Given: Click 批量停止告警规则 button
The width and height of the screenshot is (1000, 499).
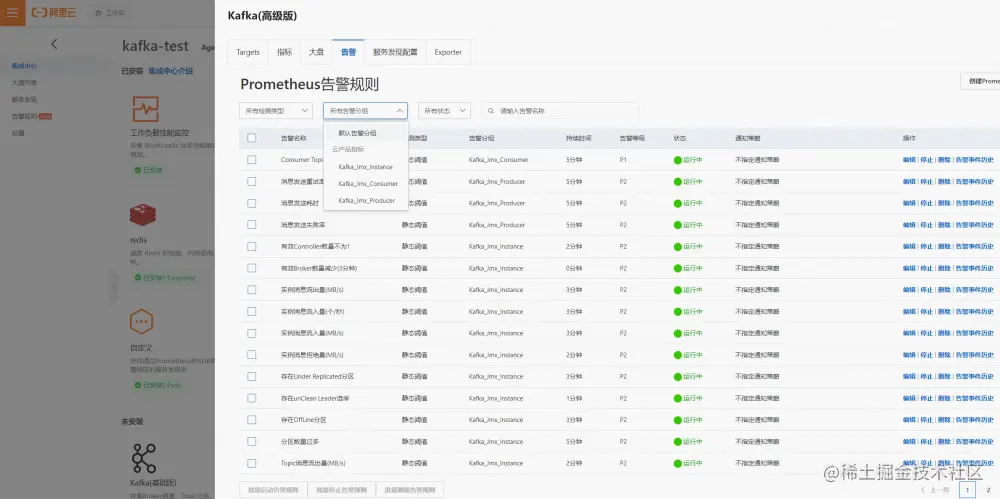Looking at the screenshot, I should 341,490.
